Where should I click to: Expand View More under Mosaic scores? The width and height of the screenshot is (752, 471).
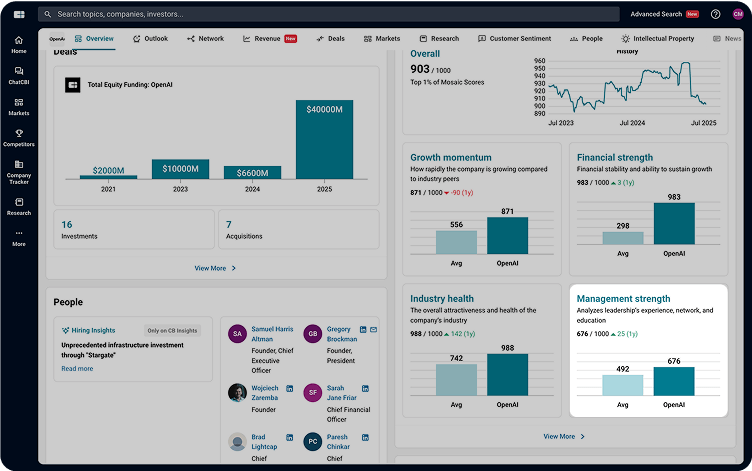(x=564, y=436)
